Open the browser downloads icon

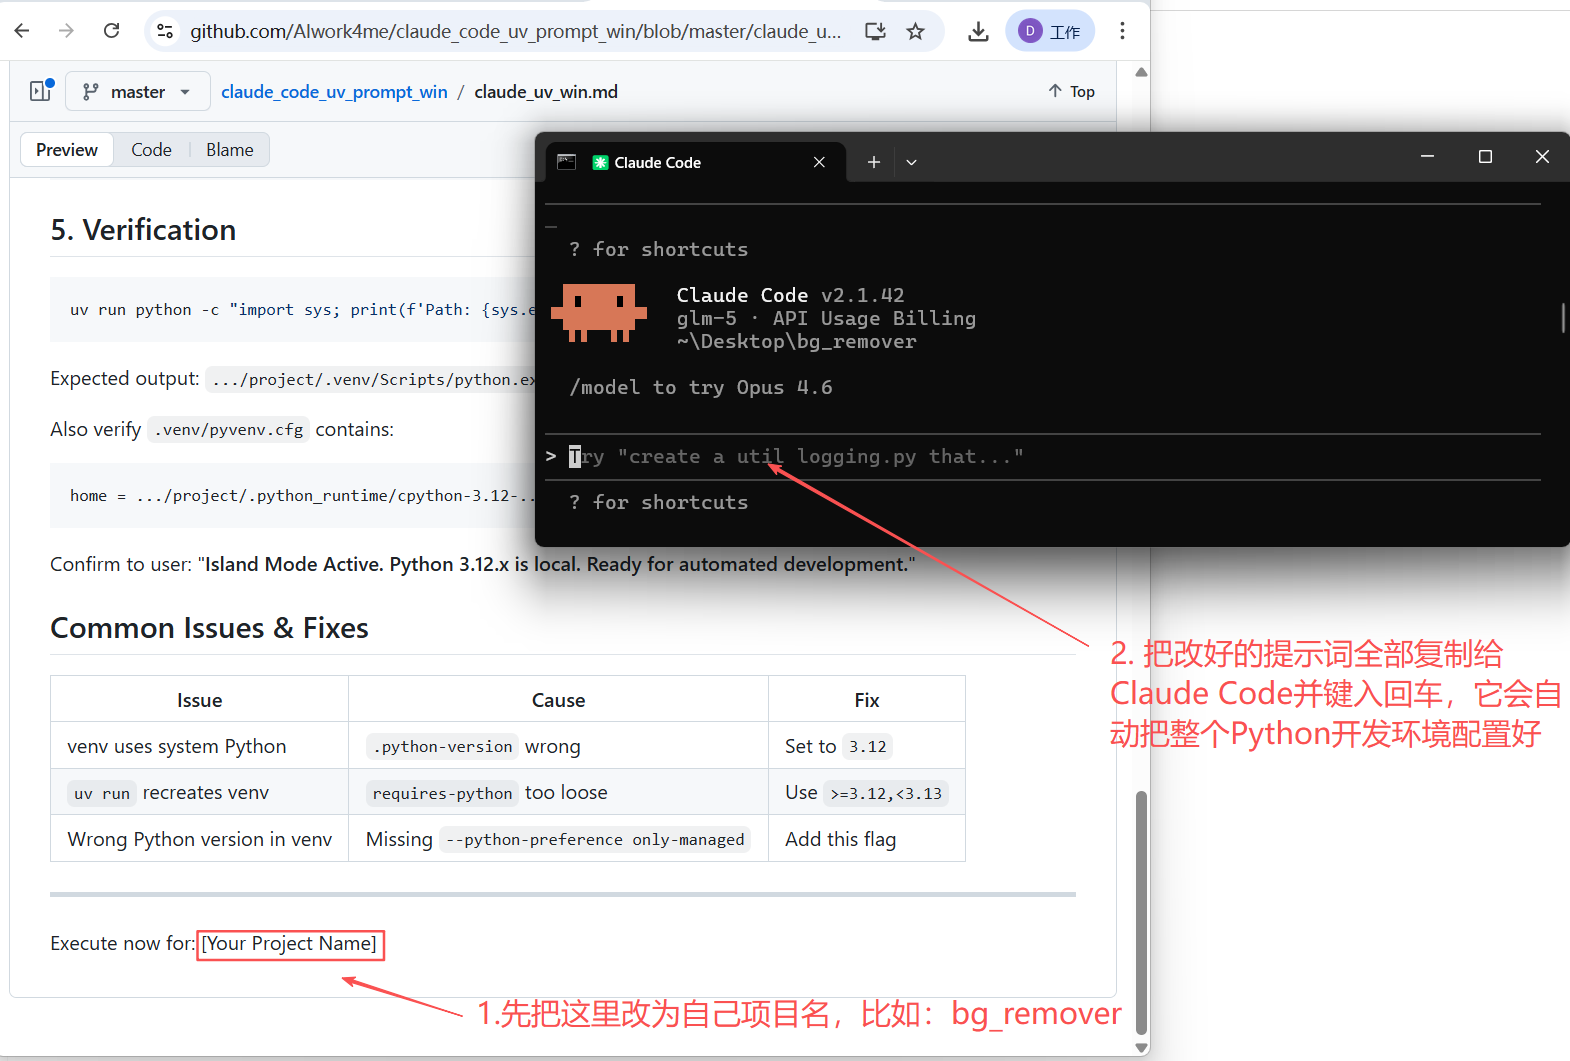[978, 32]
